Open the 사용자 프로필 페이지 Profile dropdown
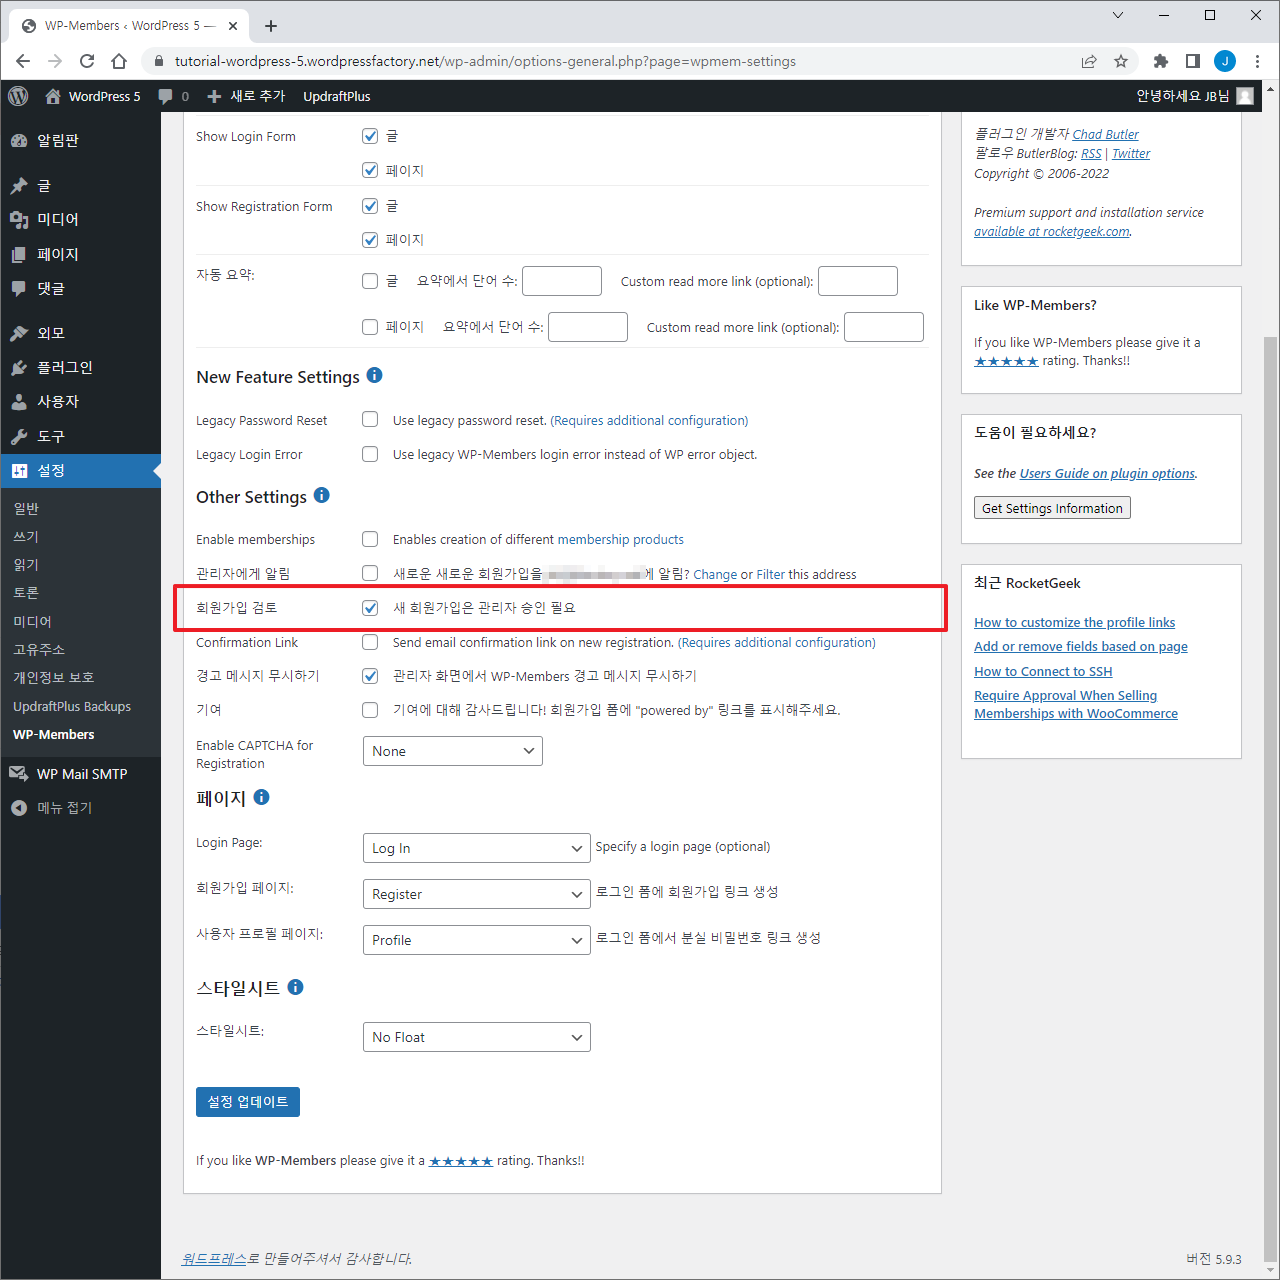The height and width of the screenshot is (1280, 1280). tap(477, 940)
